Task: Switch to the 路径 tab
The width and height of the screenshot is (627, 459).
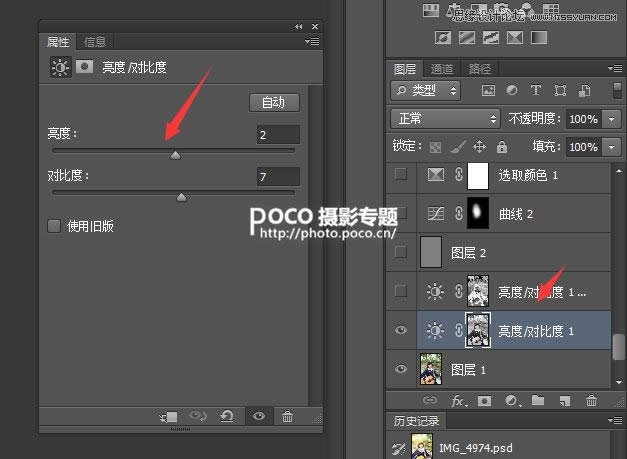Action: tap(479, 69)
